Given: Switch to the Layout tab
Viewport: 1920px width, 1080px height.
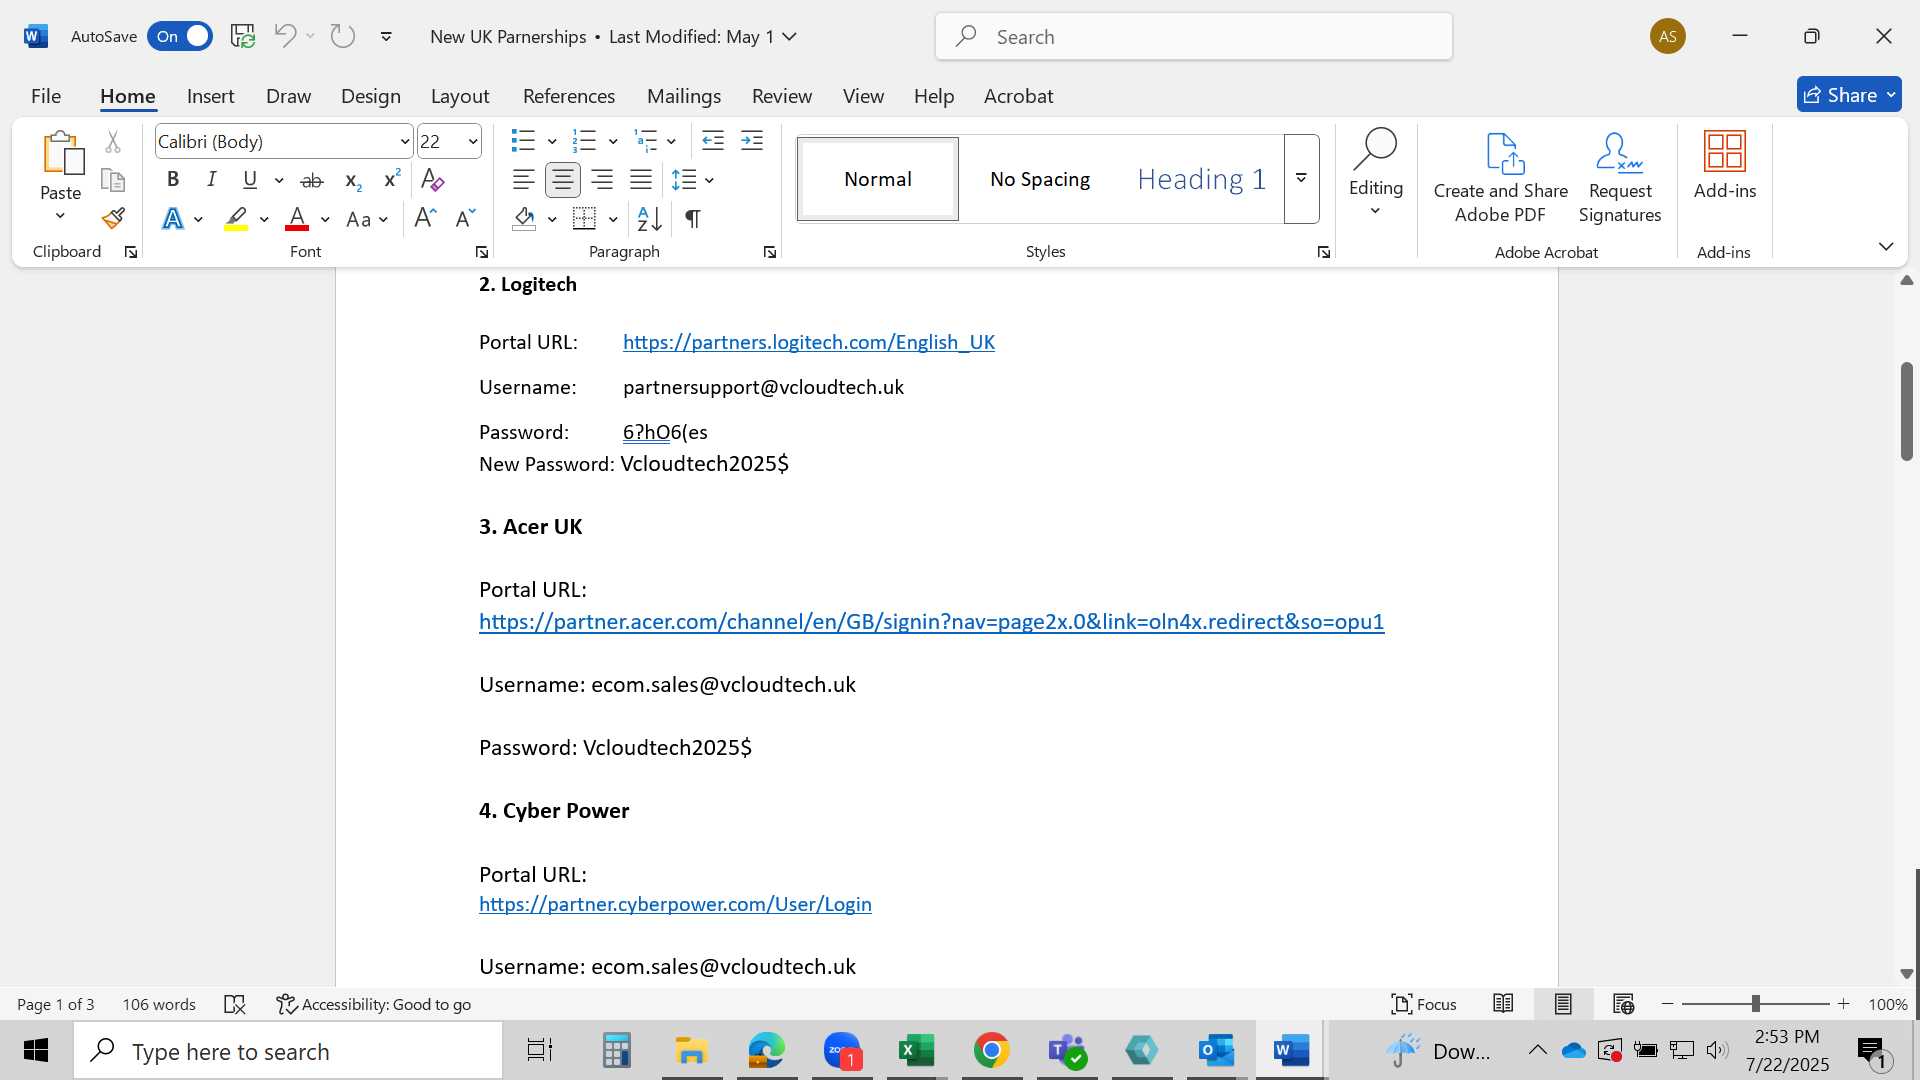Looking at the screenshot, I should click(x=459, y=96).
